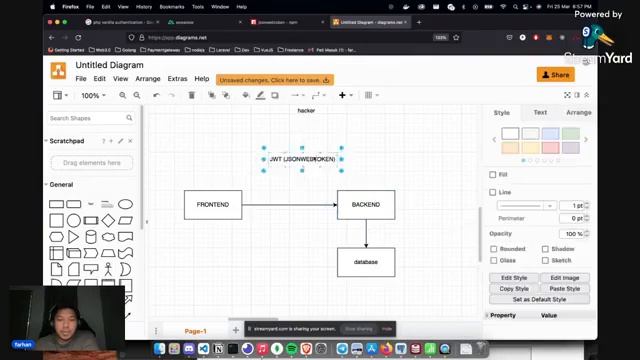Edit the Scratchpad with pencil icon
Viewport: 640px width, 360px height.
(120, 141)
